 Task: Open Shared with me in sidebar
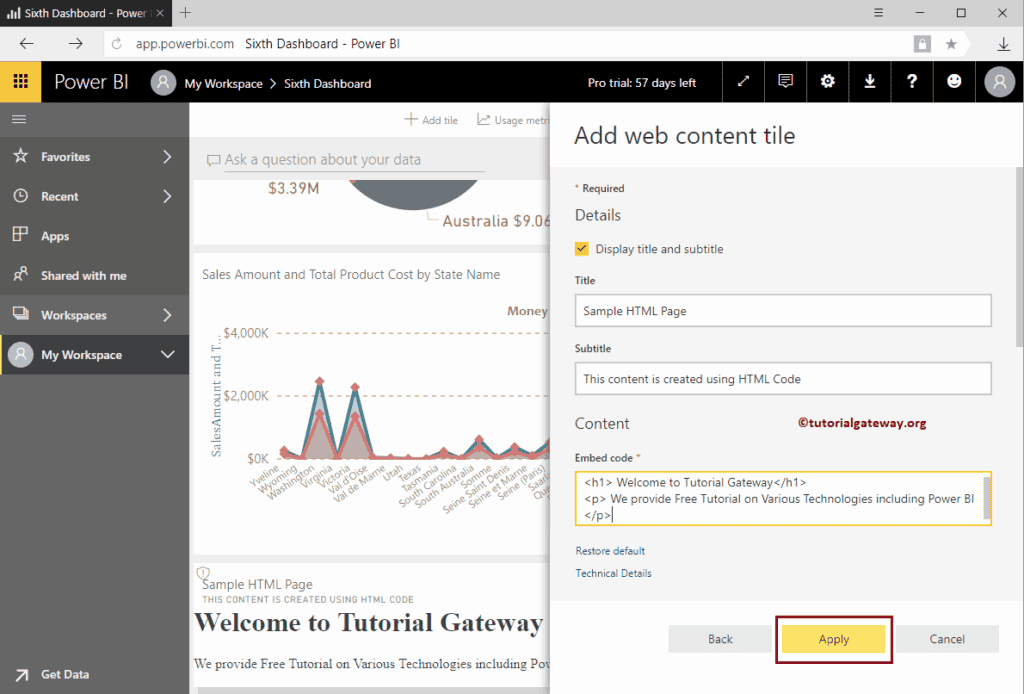click(x=83, y=276)
